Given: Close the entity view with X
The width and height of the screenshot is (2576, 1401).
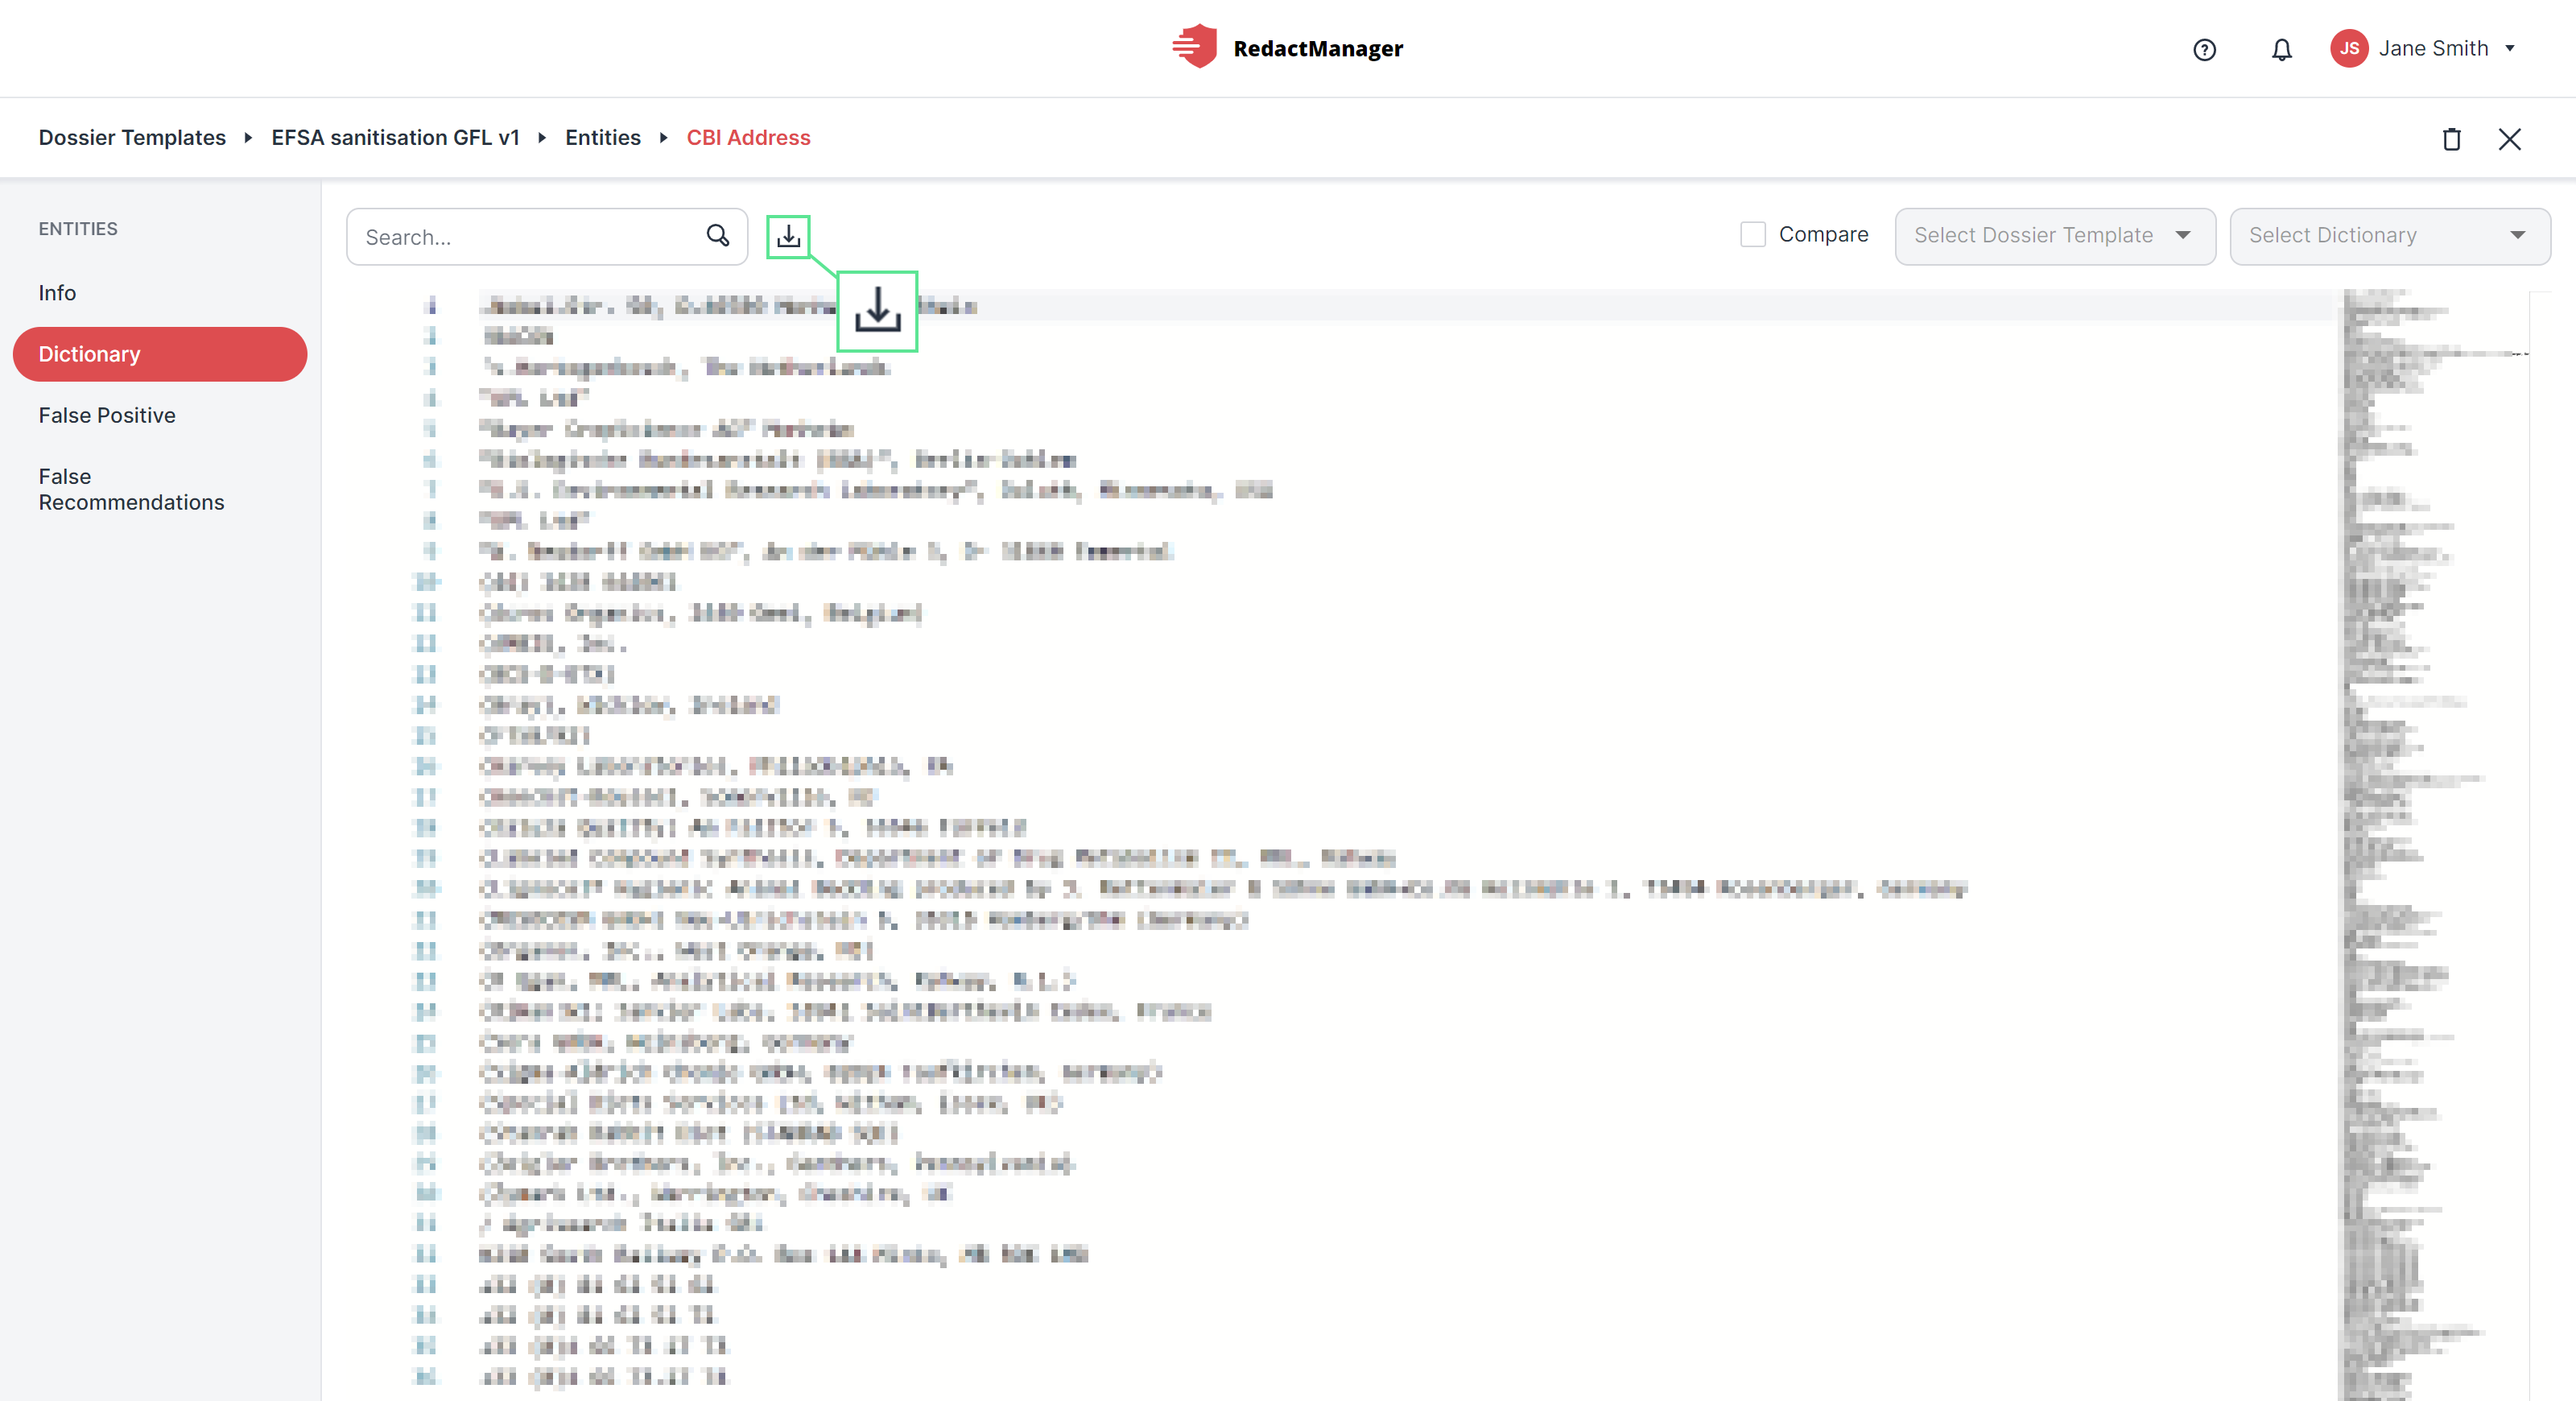Looking at the screenshot, I should point(2509,139).
